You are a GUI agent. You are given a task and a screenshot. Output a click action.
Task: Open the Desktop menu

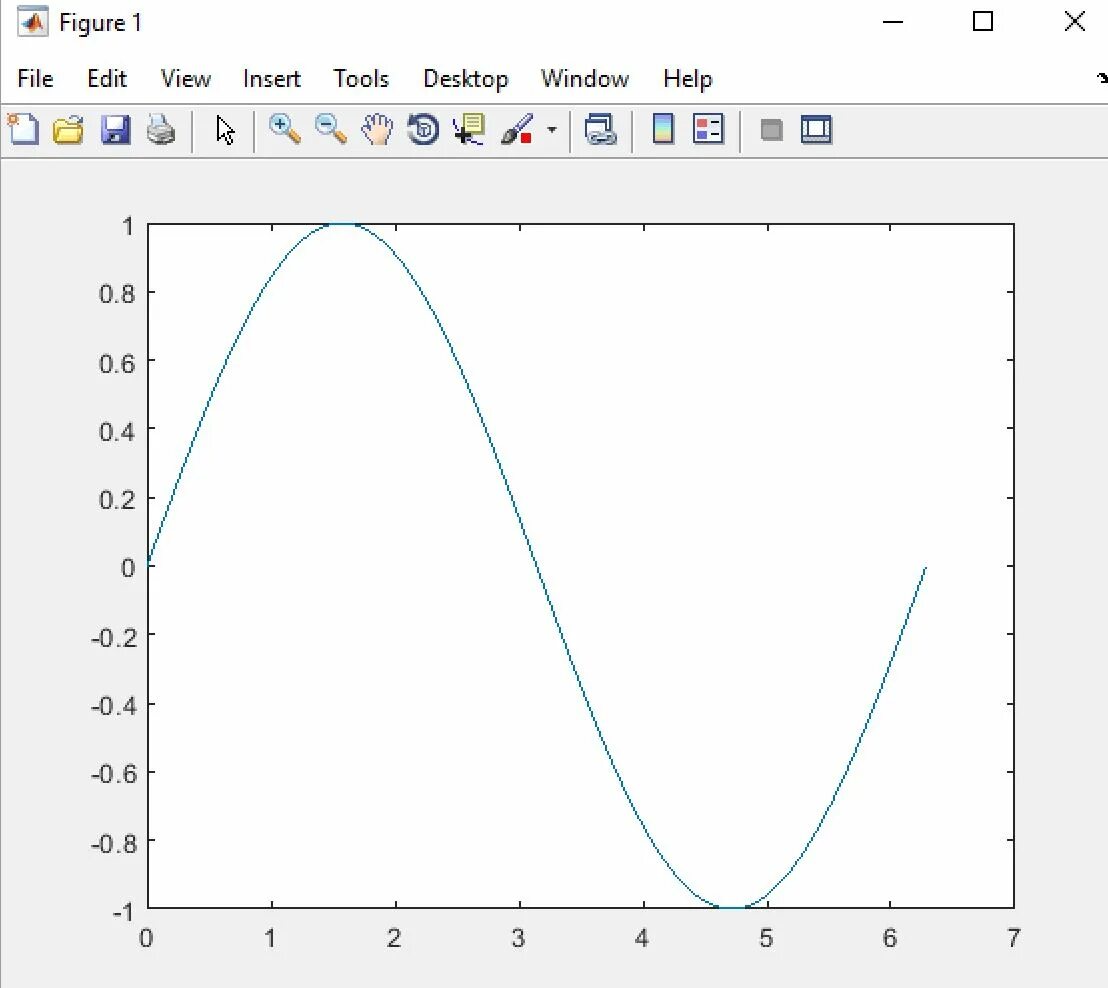click(x=466, y=79)
